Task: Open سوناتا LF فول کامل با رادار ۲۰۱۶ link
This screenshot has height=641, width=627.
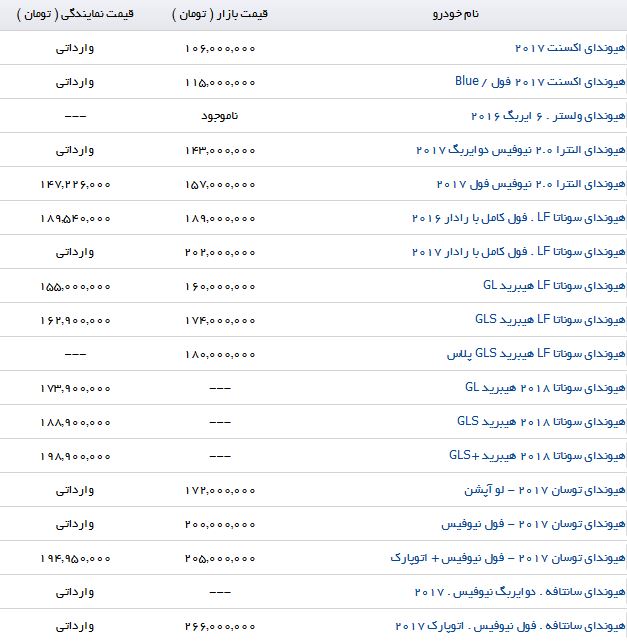Action: (518, 218)
